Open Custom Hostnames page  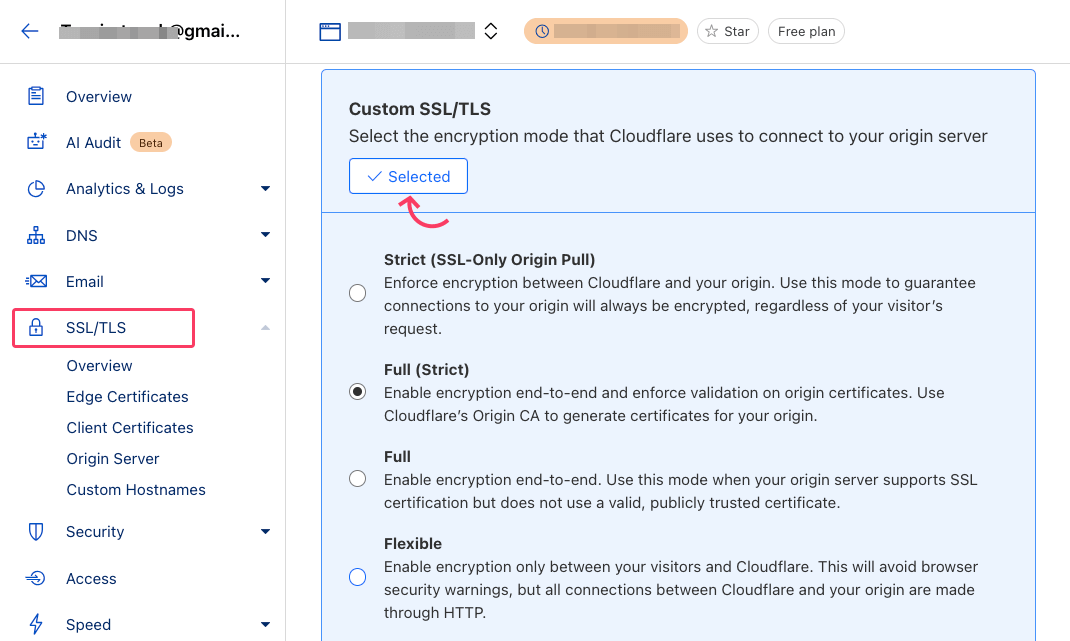click(136, 490)
